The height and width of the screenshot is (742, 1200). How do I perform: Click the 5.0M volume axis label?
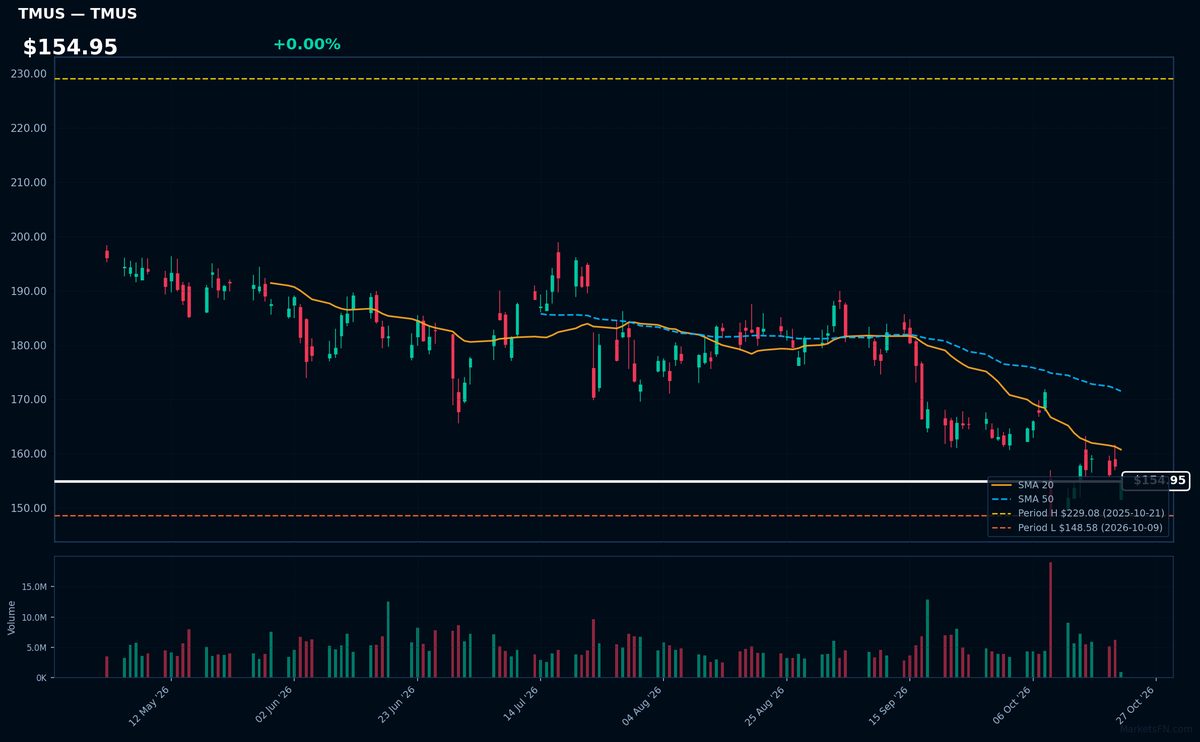tap(35, 647)
